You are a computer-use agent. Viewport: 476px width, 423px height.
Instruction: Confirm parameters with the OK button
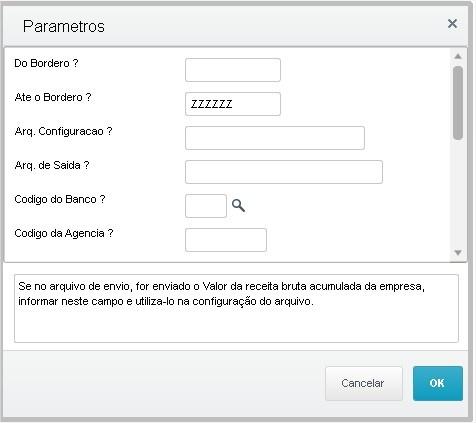tap(438, 383)
